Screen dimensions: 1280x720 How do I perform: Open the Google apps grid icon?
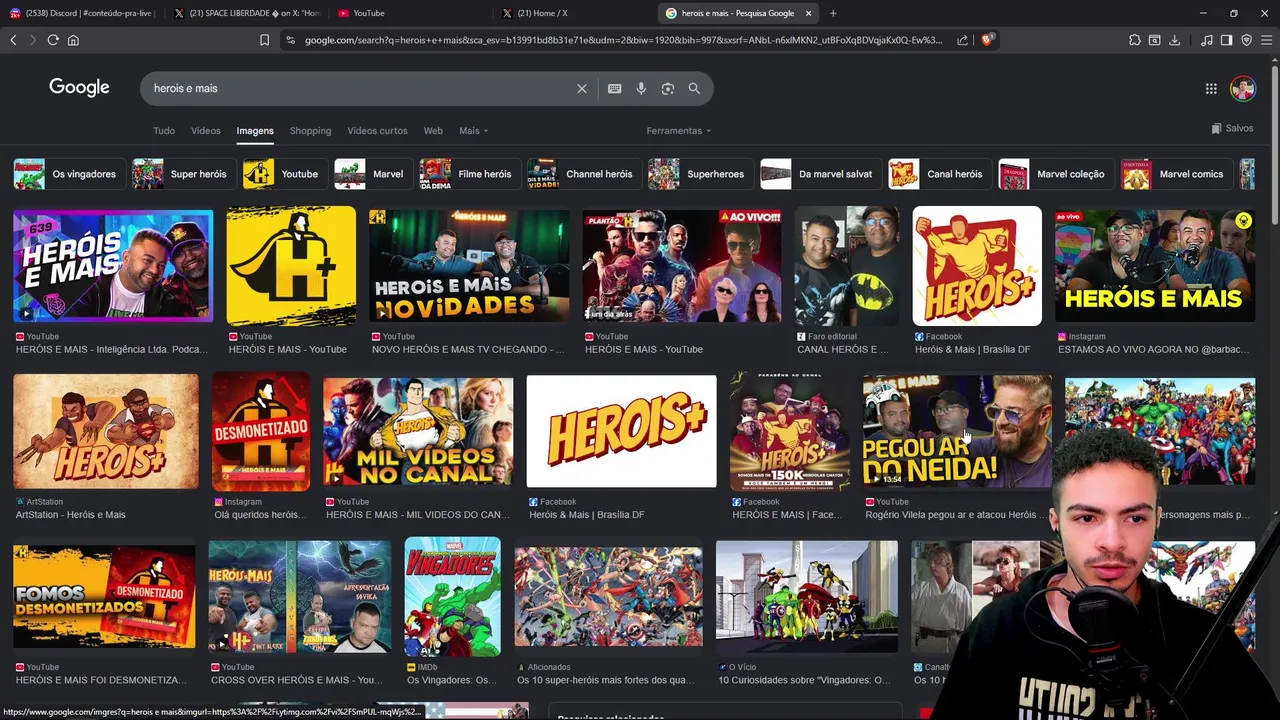[1211, 88]
